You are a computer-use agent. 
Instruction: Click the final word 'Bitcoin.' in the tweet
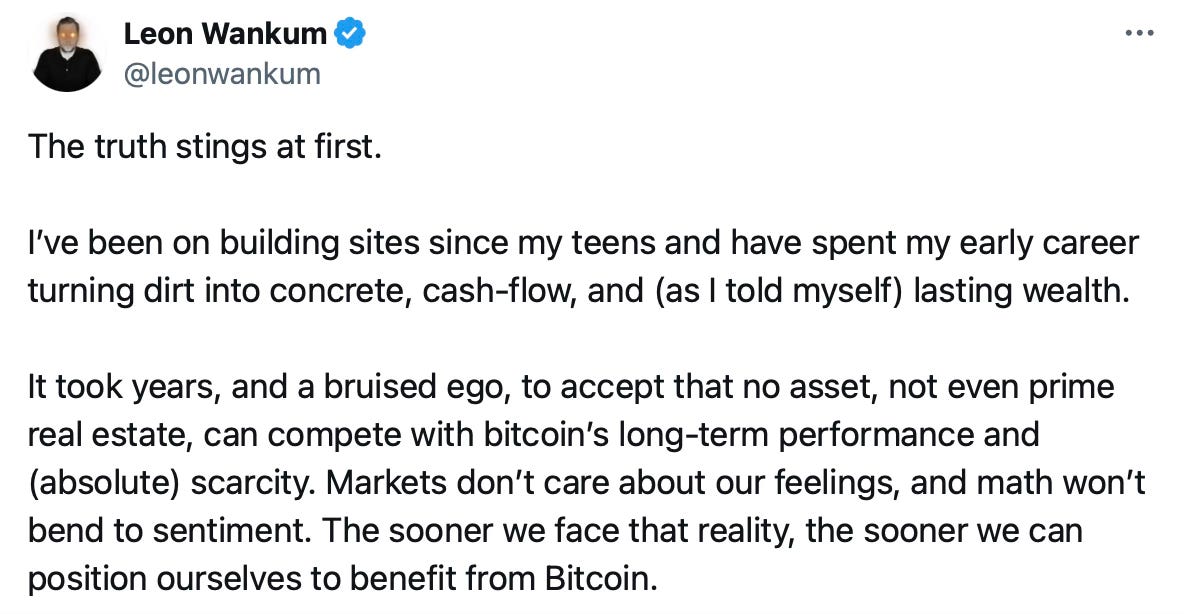coord(601,579)
